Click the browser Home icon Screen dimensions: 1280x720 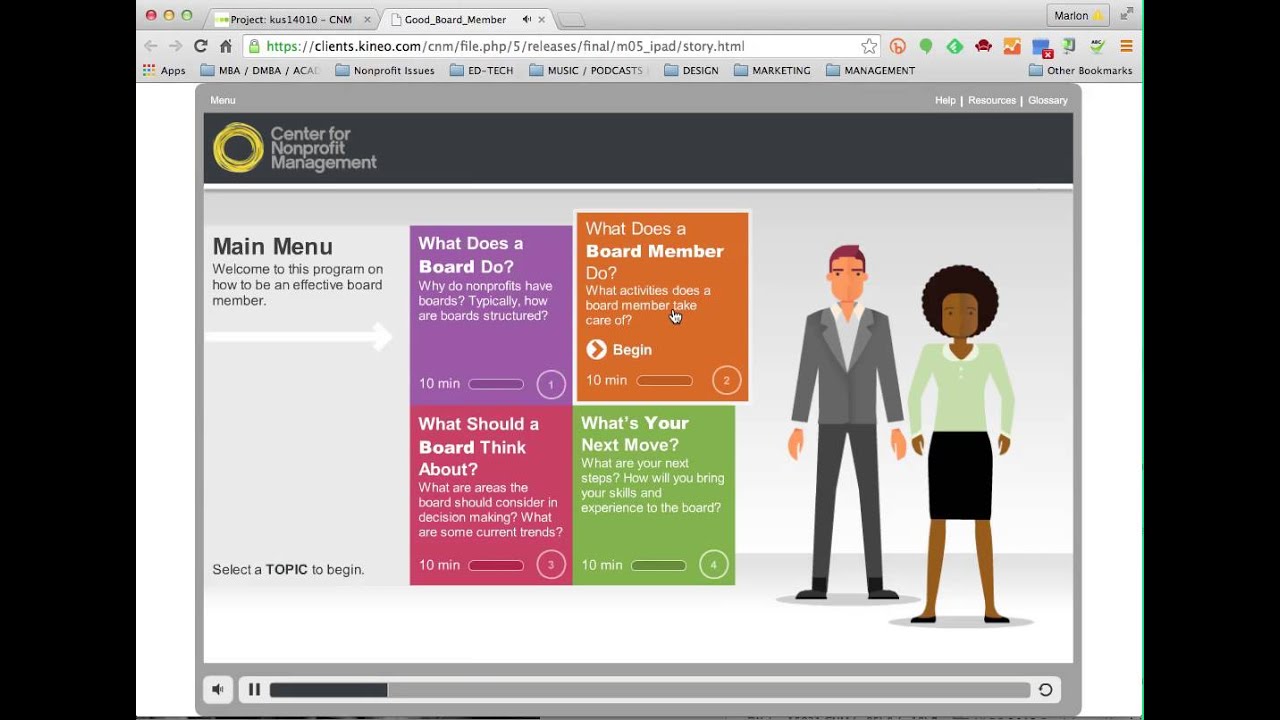pyautogui.click(x=226, y=46)
